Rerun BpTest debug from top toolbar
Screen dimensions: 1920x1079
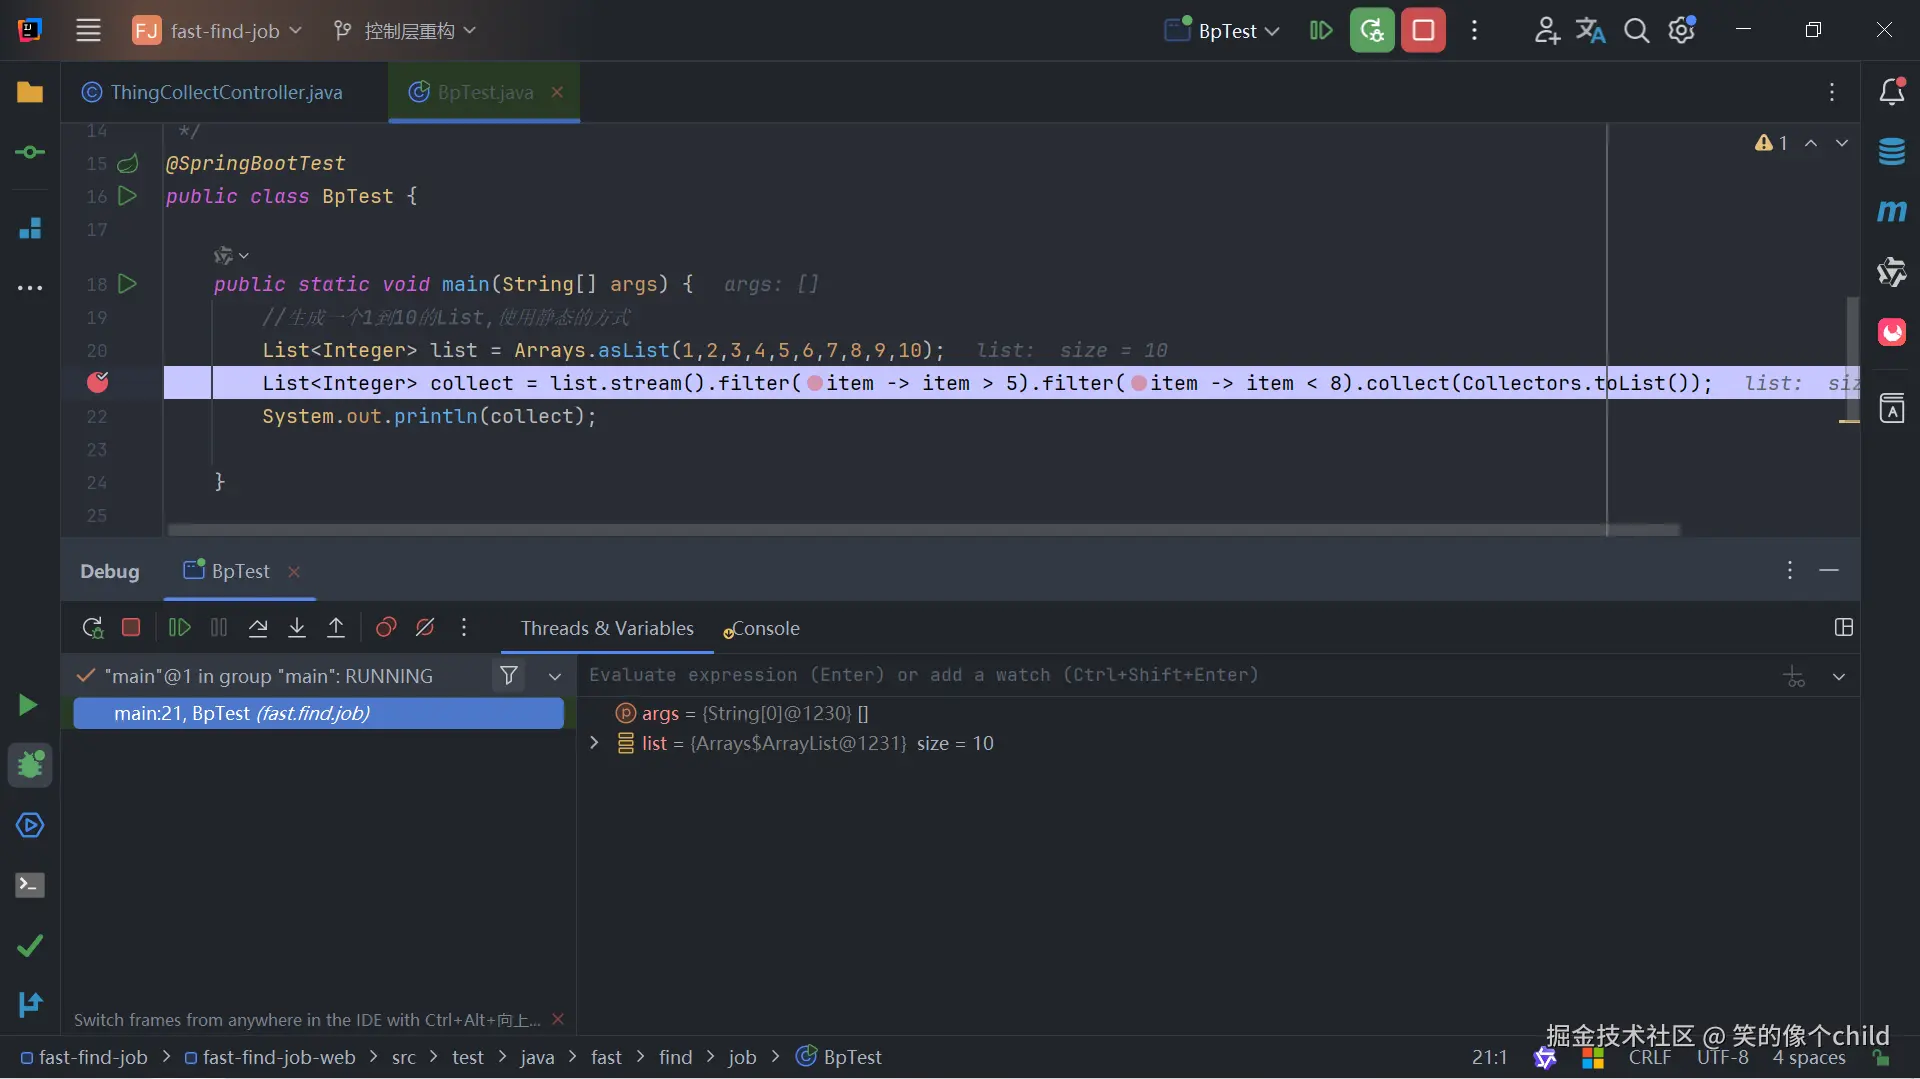pyautogui.click(x=1372, y=30)
